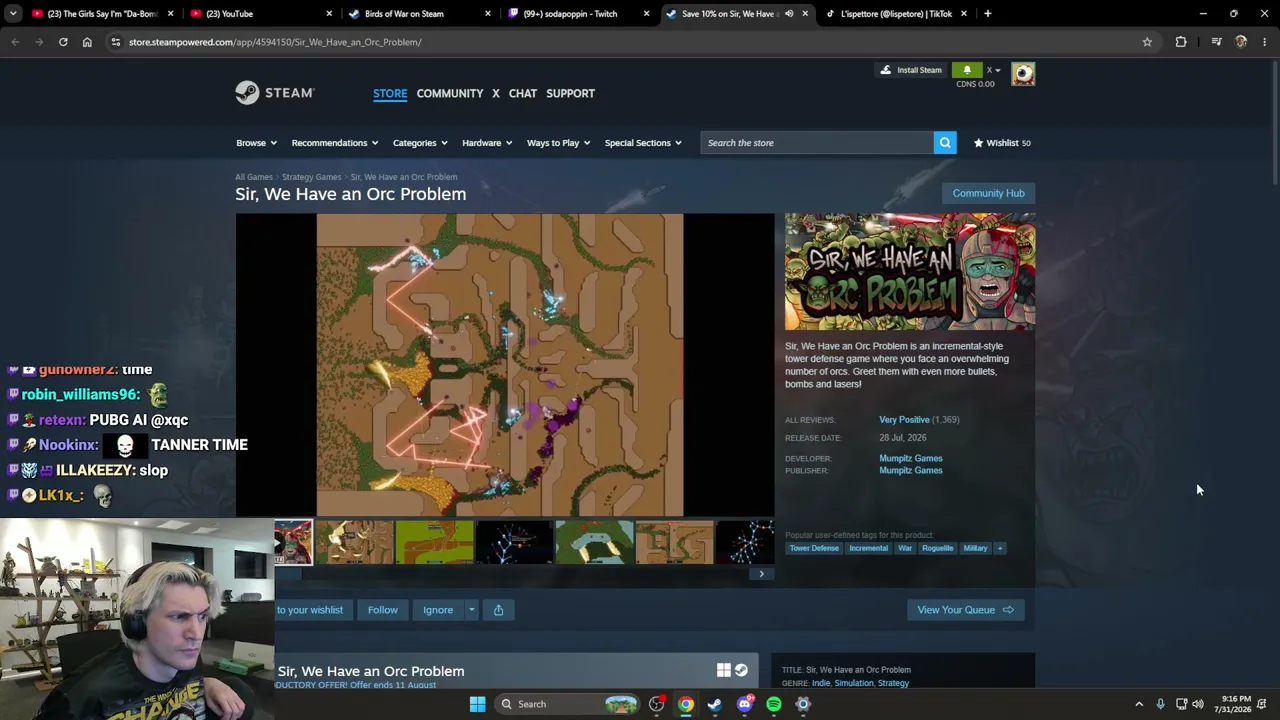Viewport: 1280px width, 720px height.
Task: Switch to the L'ispettore TikTok tab
Action: tap(895, 14)
